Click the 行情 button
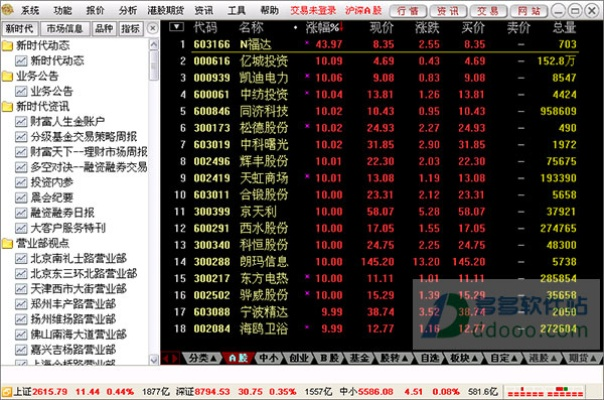The height and width of the screenshot is (400, 604). [406, 9]
